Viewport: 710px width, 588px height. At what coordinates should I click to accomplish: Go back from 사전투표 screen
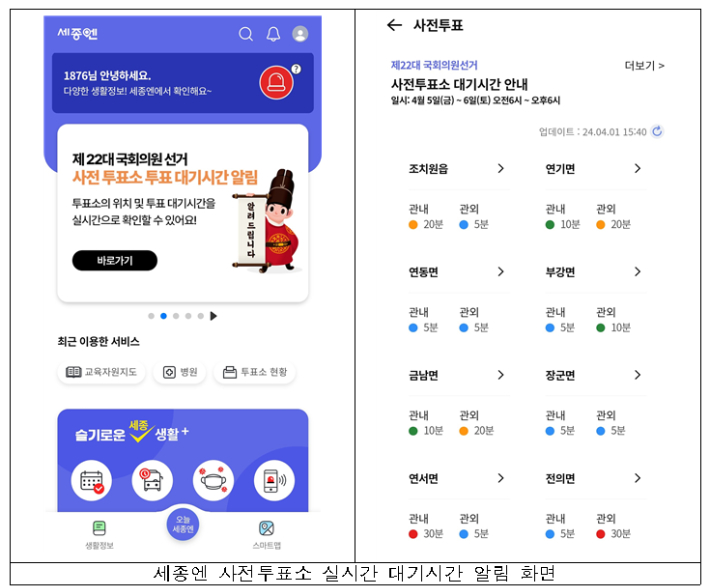pos(394,25)
